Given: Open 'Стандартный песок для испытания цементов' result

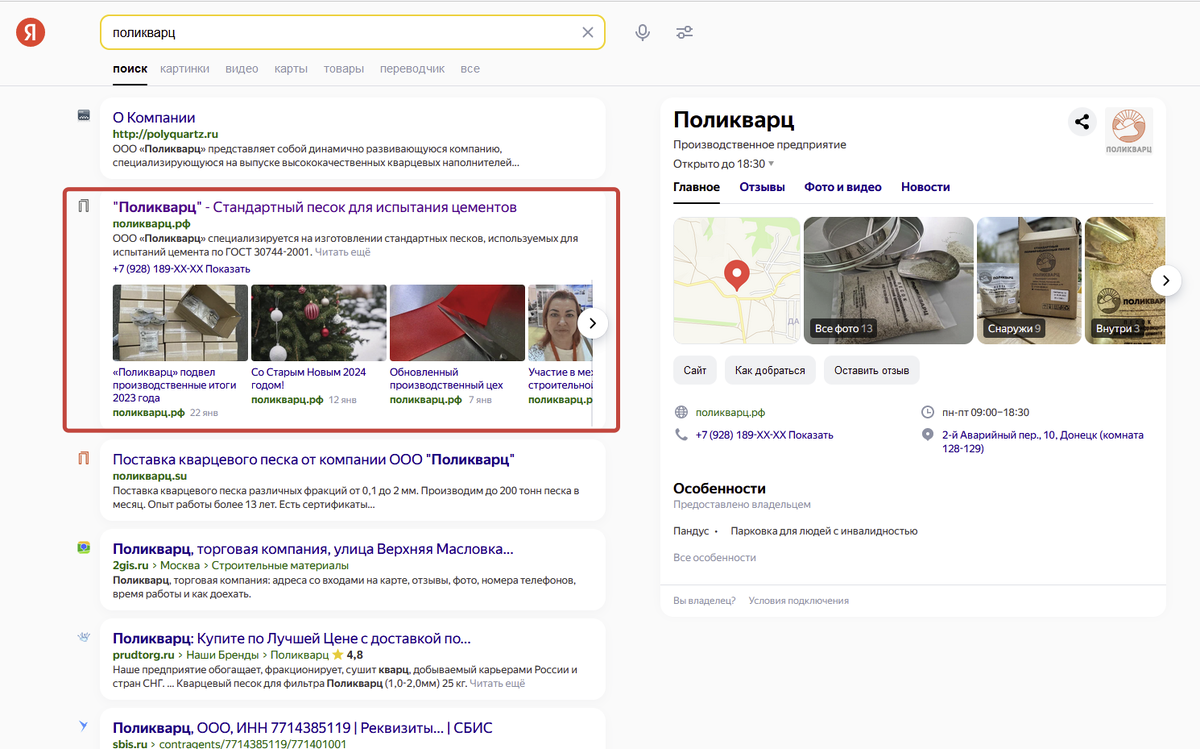Looking at the screenshot, I should [315, 207].
